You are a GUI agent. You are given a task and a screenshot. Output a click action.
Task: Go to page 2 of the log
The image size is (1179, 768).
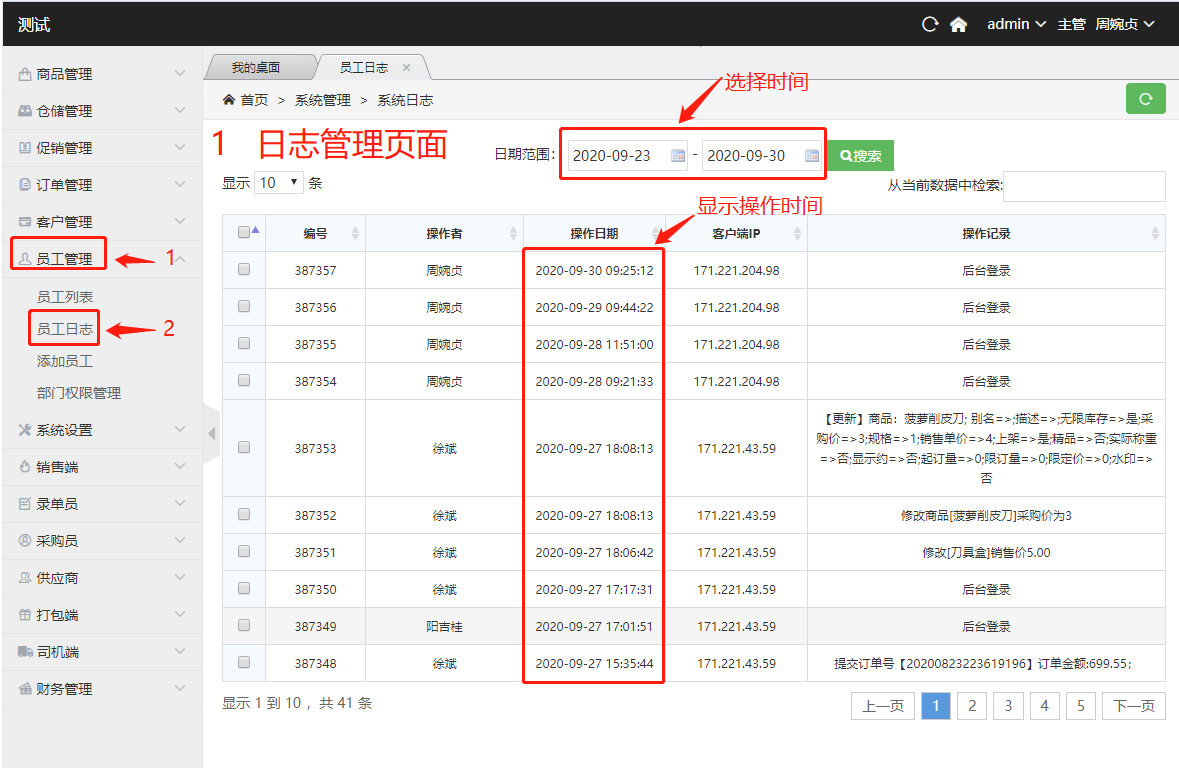(971, 706)
